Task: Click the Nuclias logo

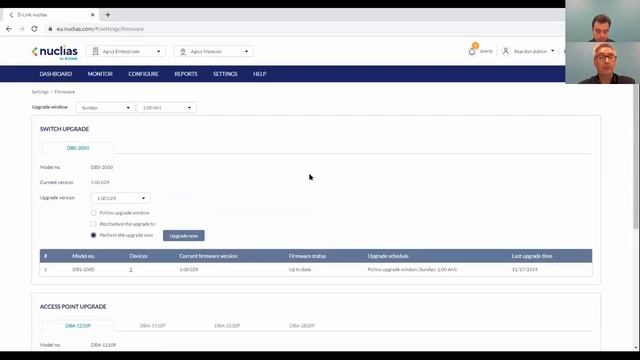Action: (x=55, y=52)
